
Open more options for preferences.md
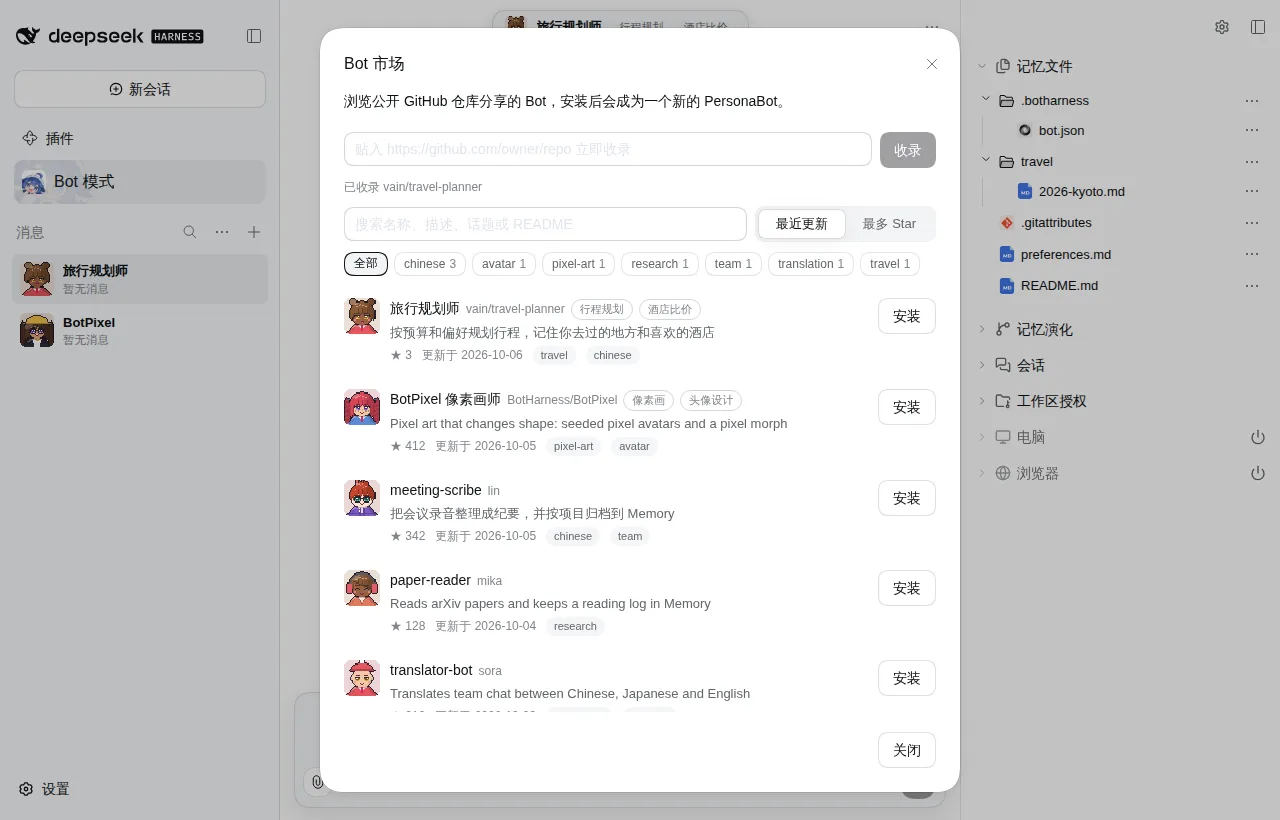pos(1252,254)
